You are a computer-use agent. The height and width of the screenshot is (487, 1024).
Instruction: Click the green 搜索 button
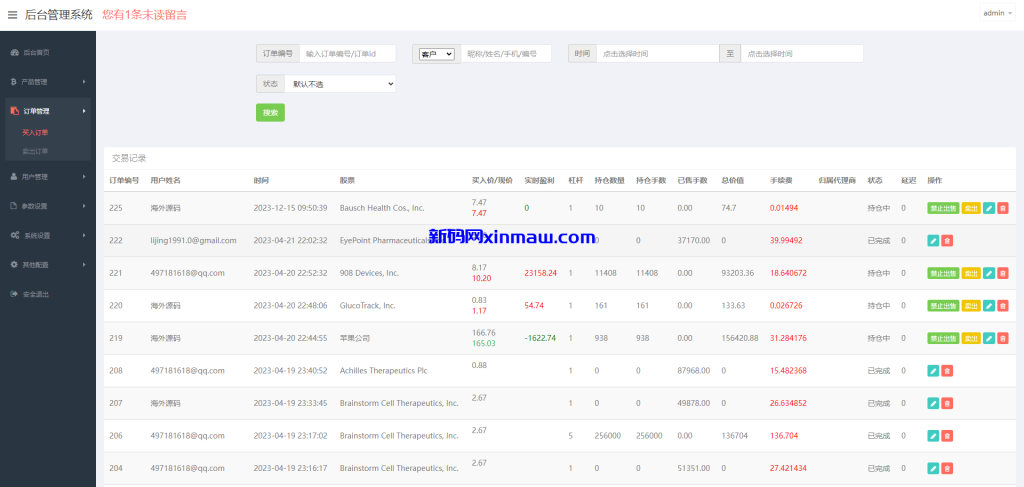270,112
